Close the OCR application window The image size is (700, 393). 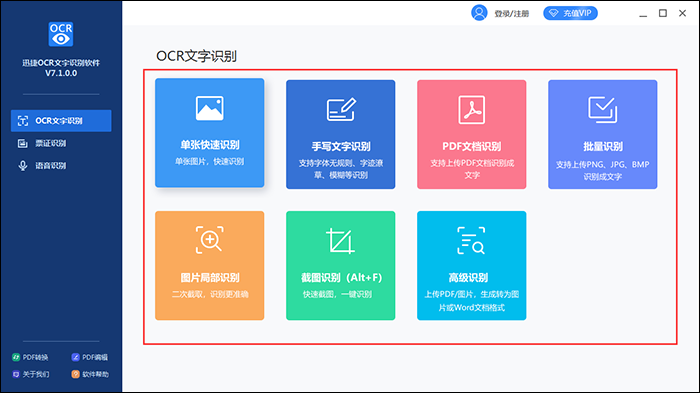[x=683, y=13]
